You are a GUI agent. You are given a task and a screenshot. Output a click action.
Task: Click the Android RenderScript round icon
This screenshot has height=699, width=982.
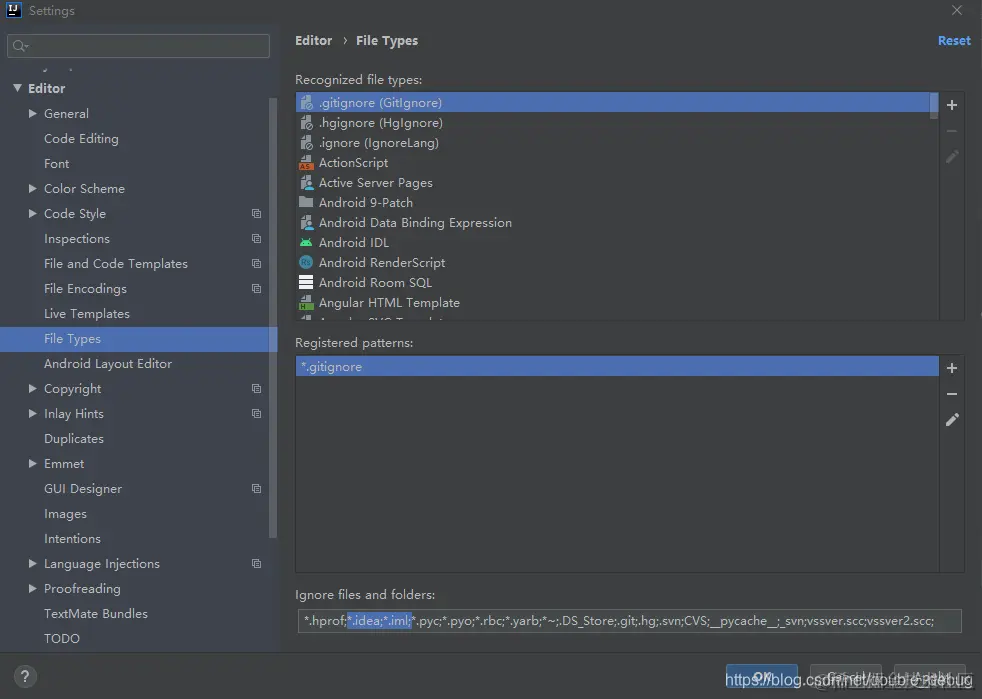tap(306, 262)
